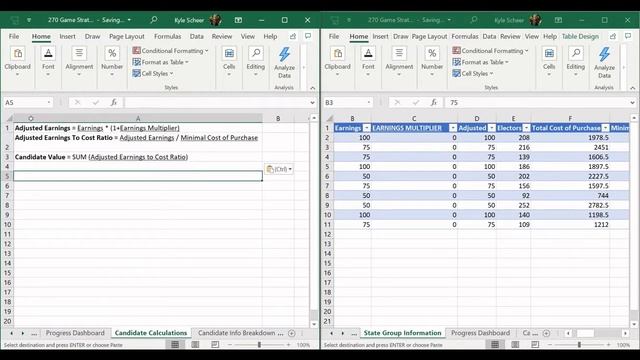Open Conditional Formatting dropdown in left window

(x=170, y=51)
